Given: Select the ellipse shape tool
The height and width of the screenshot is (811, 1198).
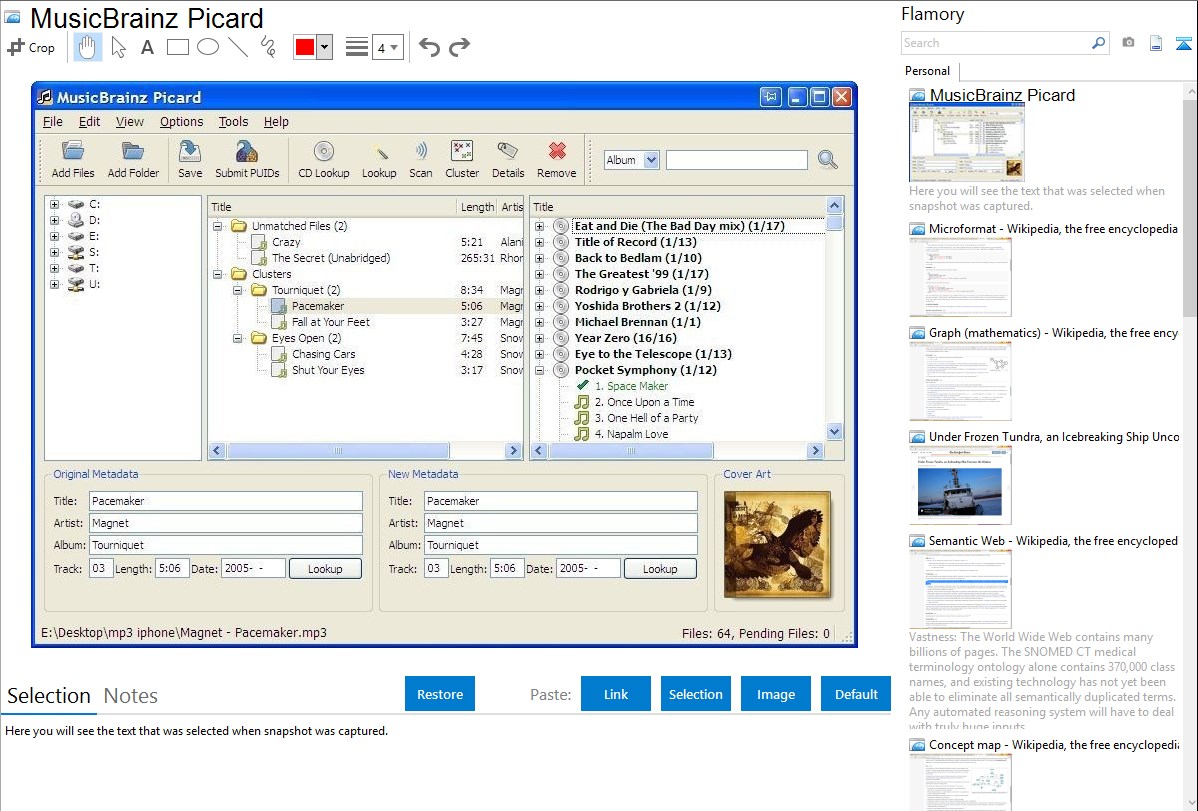Looking at the screenshot, I should pyautogui.click(x=207, y=47).
